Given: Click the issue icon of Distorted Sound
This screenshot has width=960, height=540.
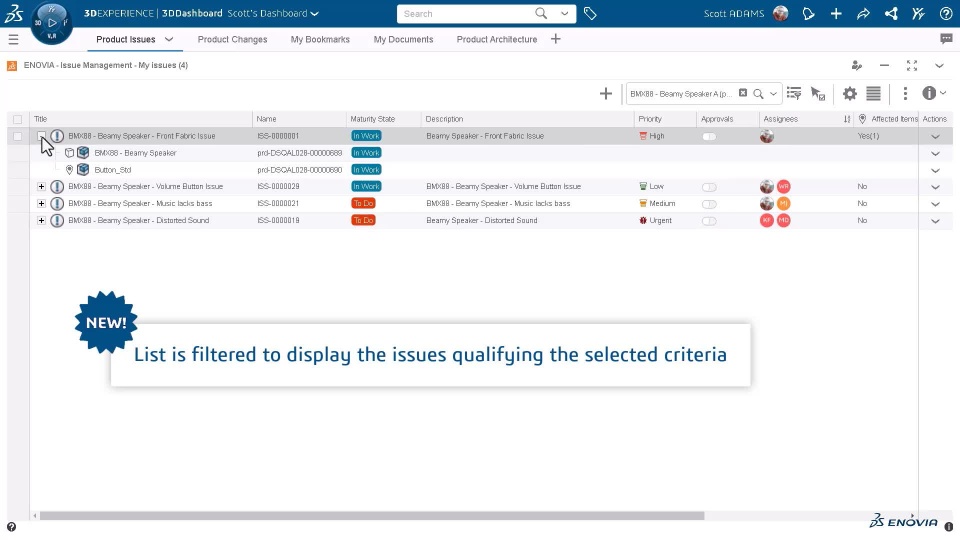Looking at the screenshot, I should (x=57, y=220).
